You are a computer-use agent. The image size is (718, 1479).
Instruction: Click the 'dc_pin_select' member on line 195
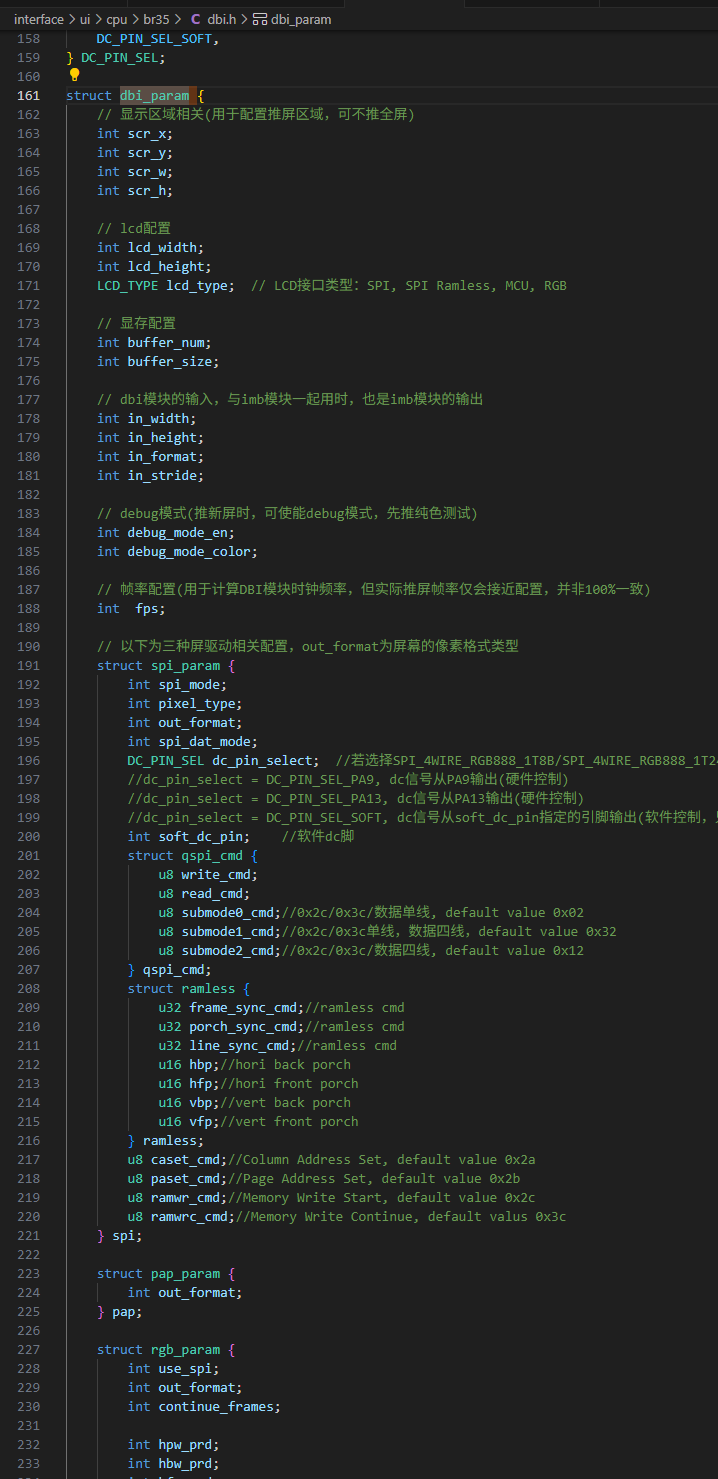(x=263, y=761)
